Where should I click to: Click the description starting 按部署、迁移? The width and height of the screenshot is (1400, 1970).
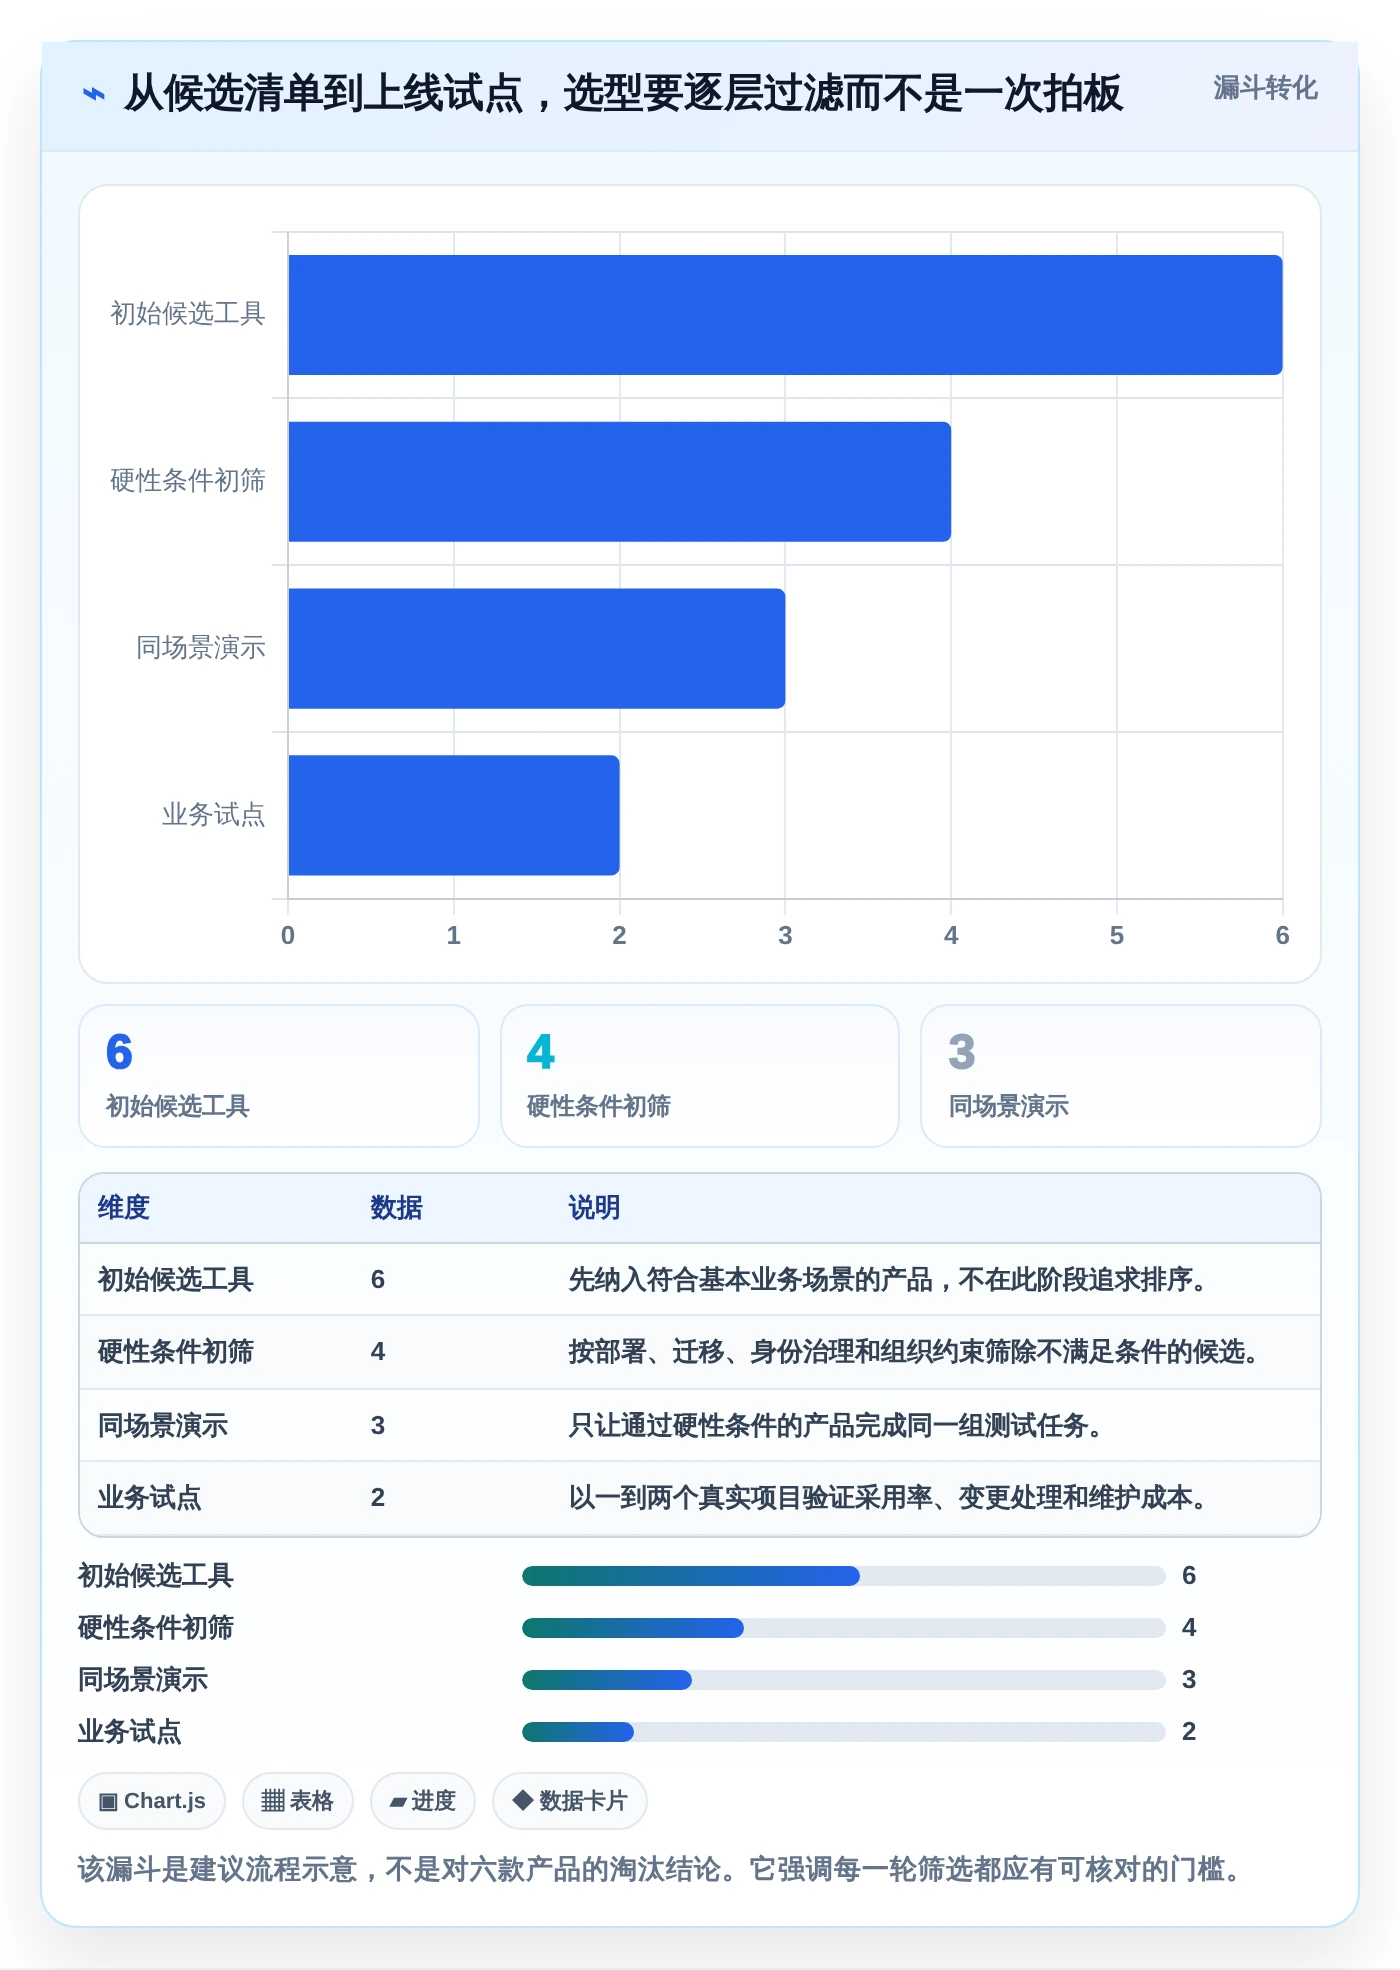pos(914,1352)
